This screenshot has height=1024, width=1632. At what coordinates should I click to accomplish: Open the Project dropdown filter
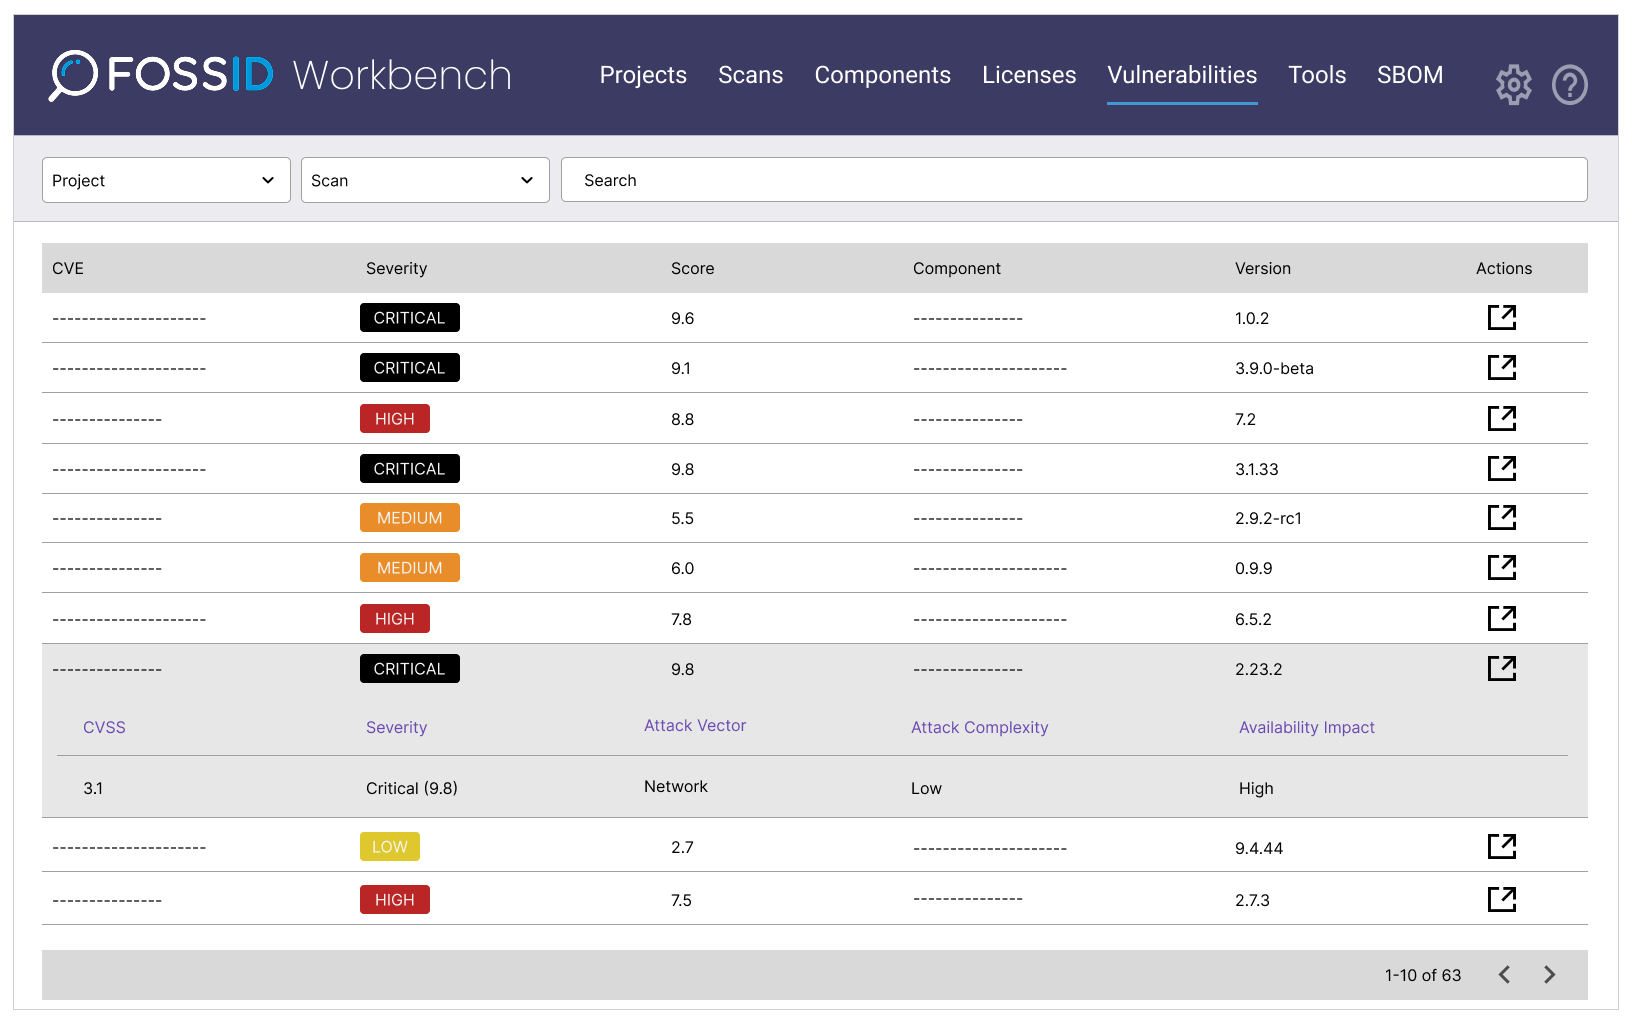166,180
